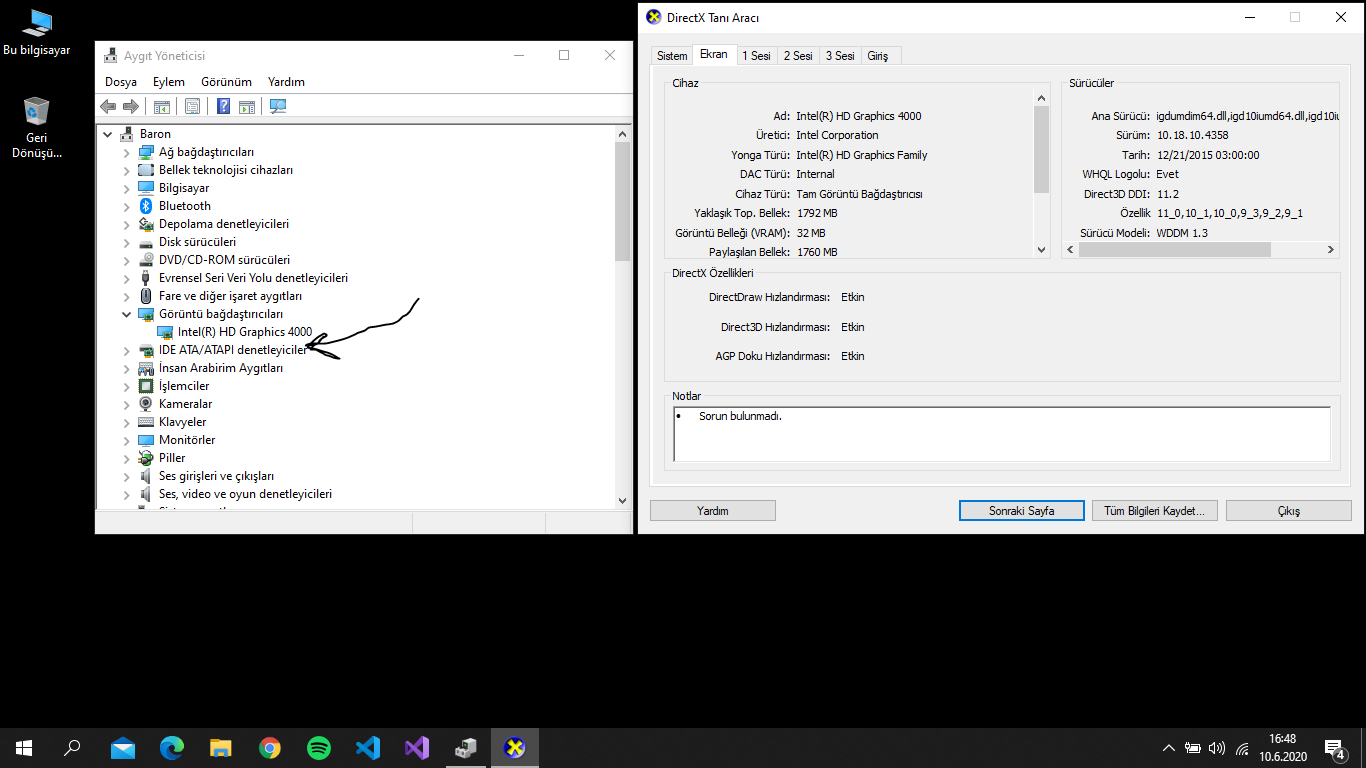
Task: Expand the Ağ bağdaştırıcıları node
Action: 126,152
